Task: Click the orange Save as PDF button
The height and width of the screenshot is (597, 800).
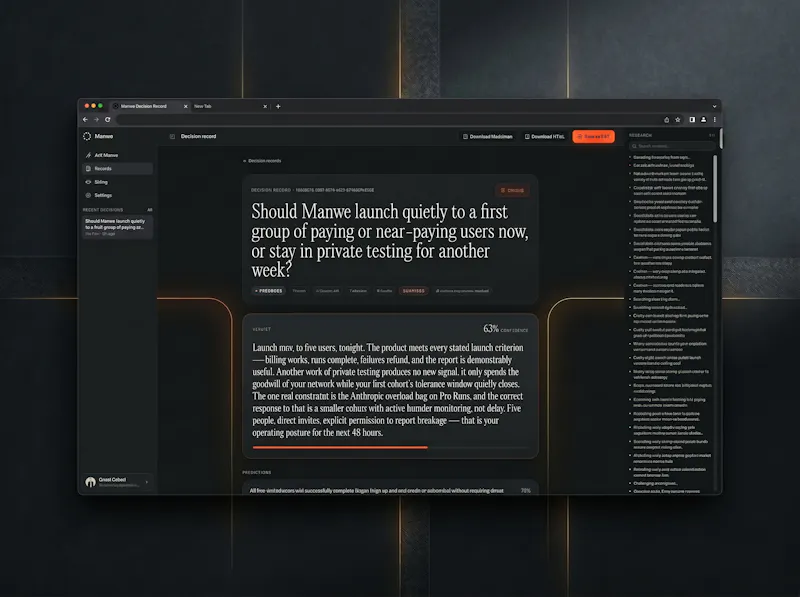Action: 593,136
